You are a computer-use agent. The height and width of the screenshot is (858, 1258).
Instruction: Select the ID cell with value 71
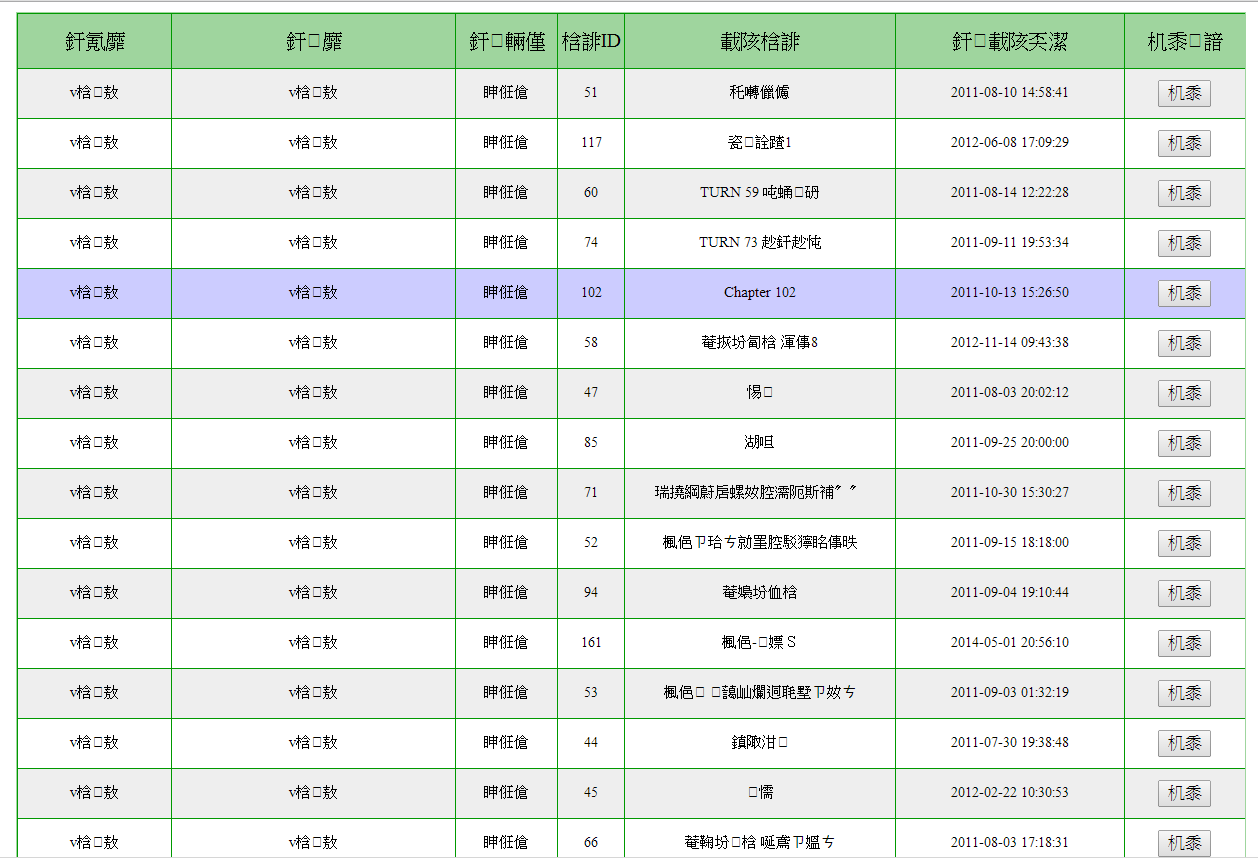coord(591,493)
